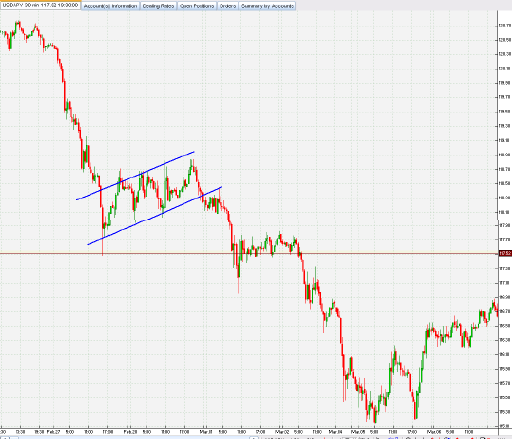Image resolution: width=512 pixels, height=439 pixels.
Task: Click the Feb 27 date label on time axis
Action: click(x=53, y=432)
